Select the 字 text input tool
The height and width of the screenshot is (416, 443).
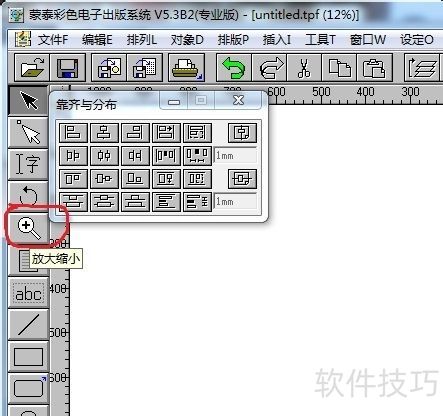[x=28, y=164]
